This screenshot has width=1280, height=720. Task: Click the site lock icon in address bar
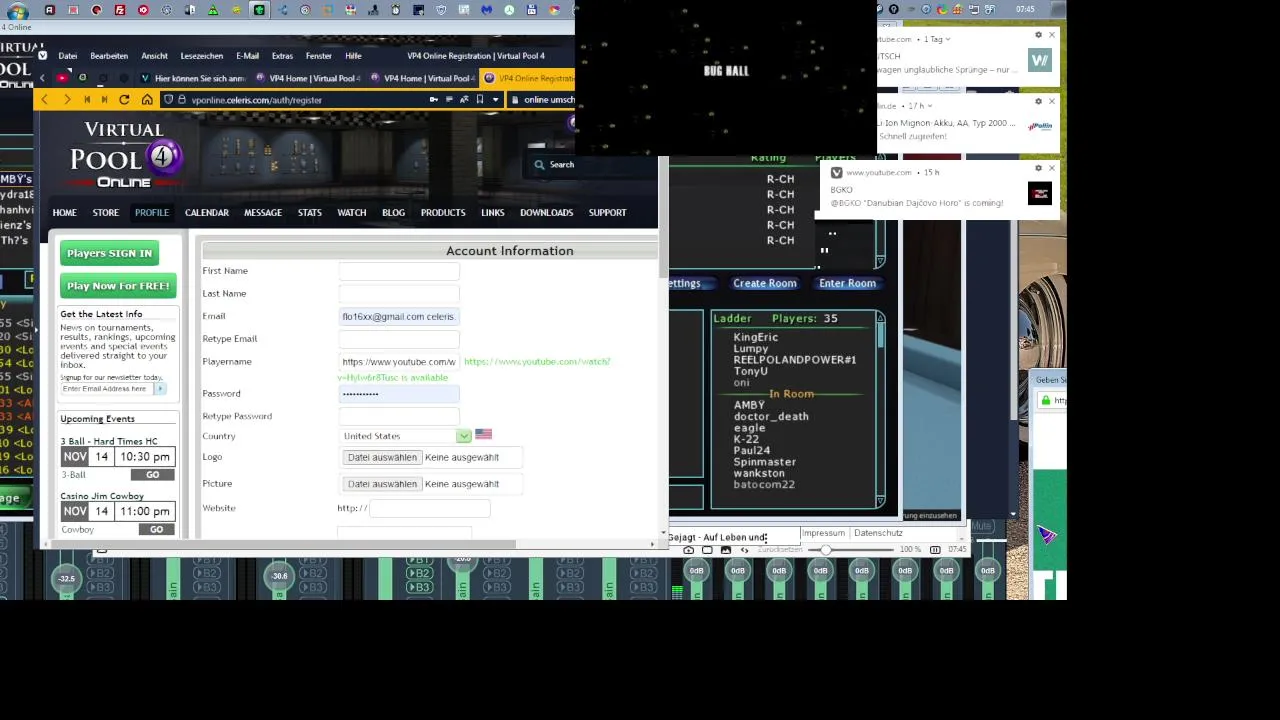pyautogui.click(x=182, y=100)
